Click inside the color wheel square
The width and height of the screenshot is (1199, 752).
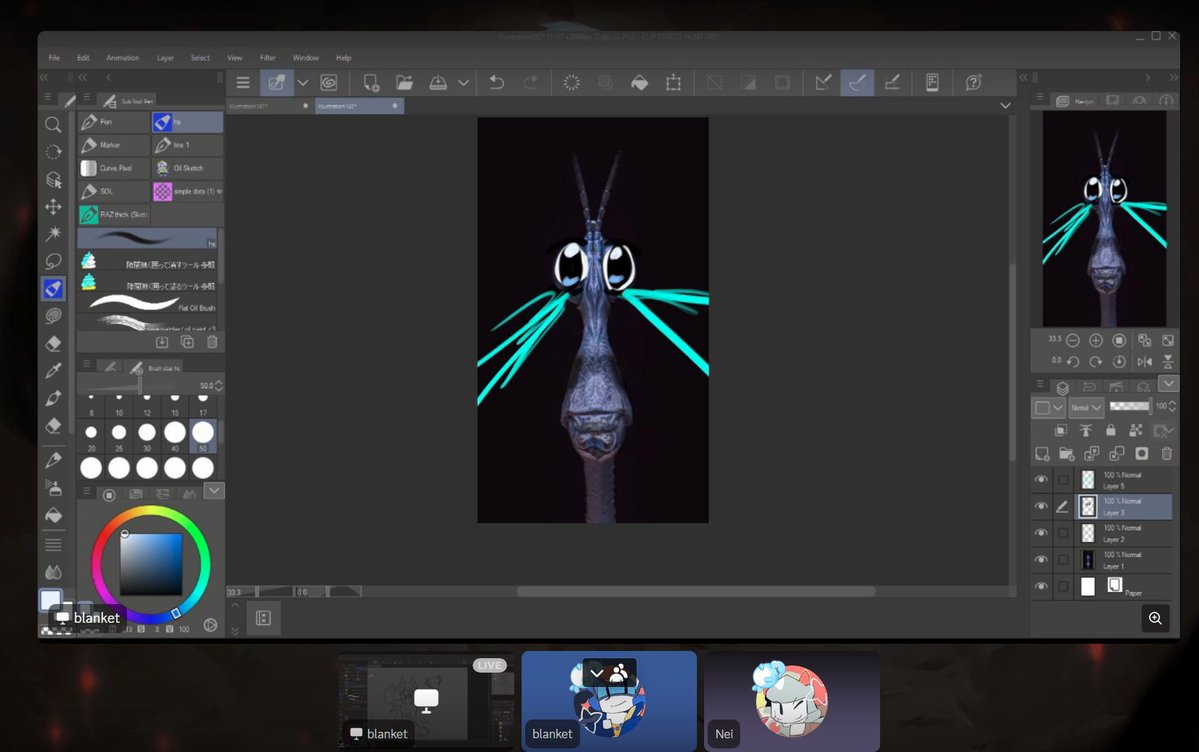(x=151, y=564)
